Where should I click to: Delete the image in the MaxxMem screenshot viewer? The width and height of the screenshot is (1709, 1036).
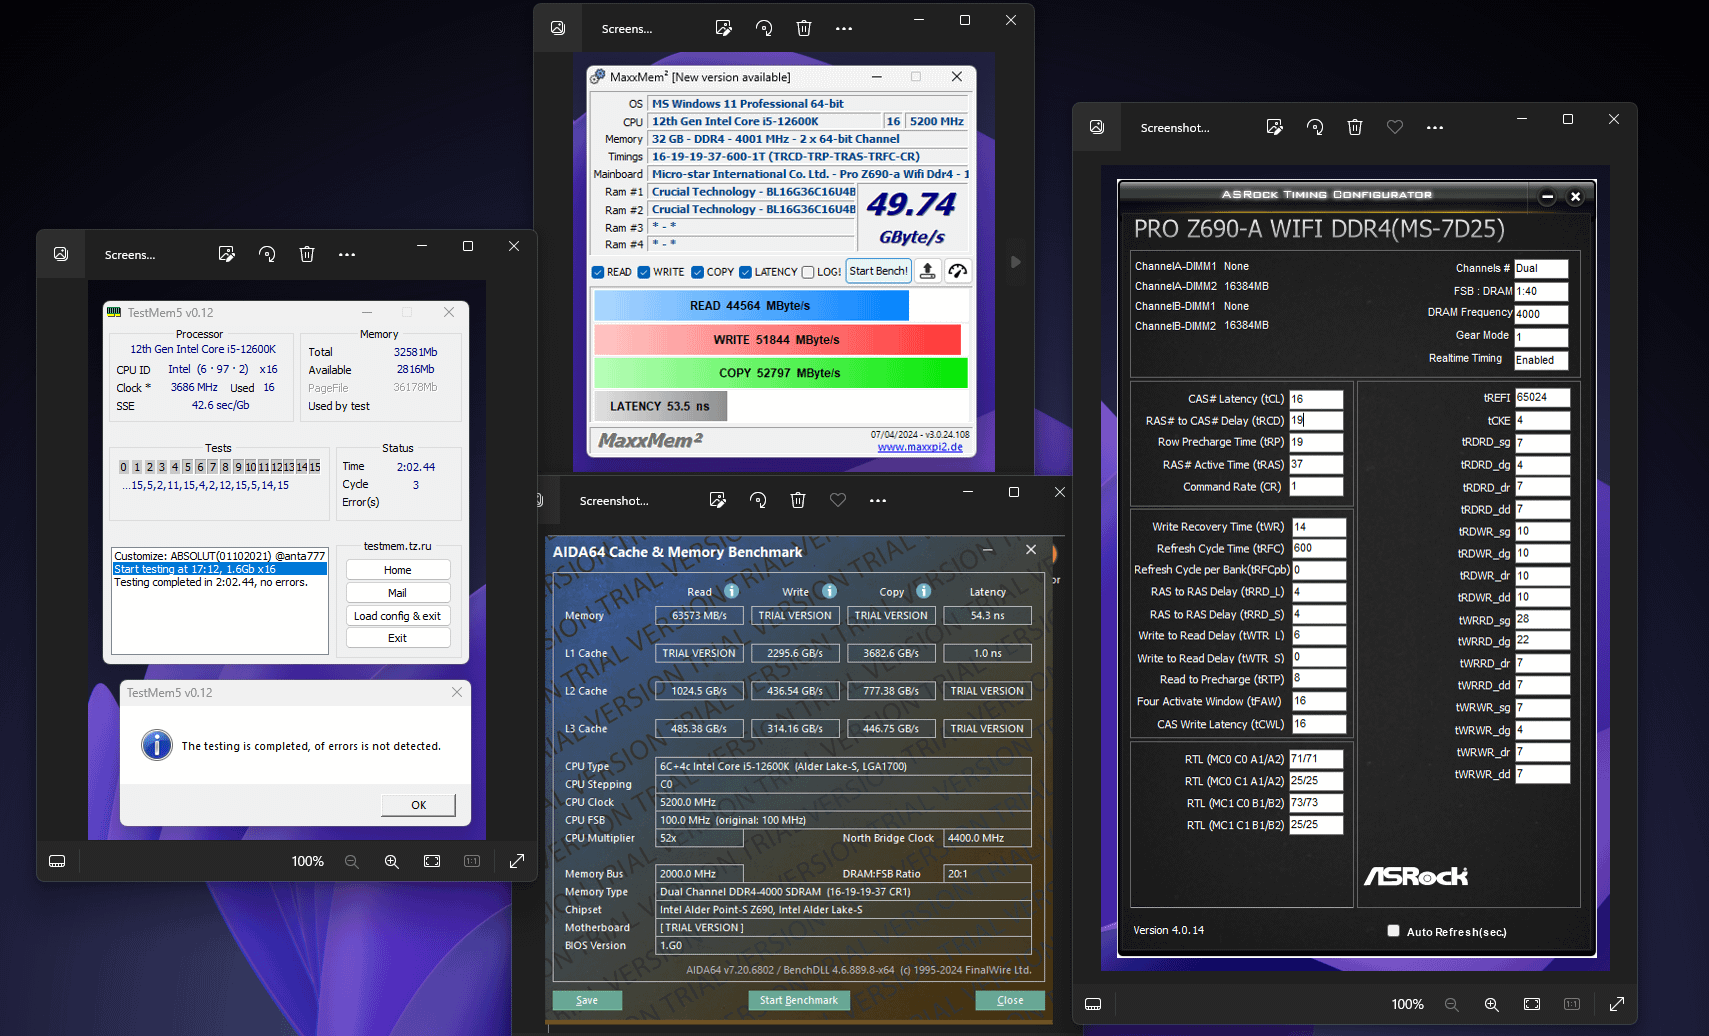[804, 28]
